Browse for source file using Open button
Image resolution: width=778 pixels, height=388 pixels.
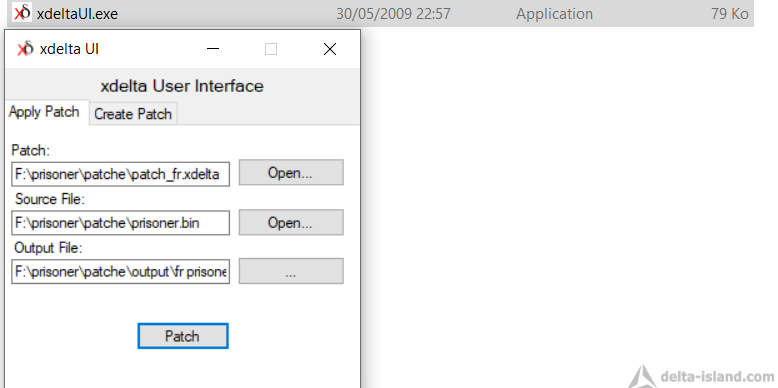291,222
